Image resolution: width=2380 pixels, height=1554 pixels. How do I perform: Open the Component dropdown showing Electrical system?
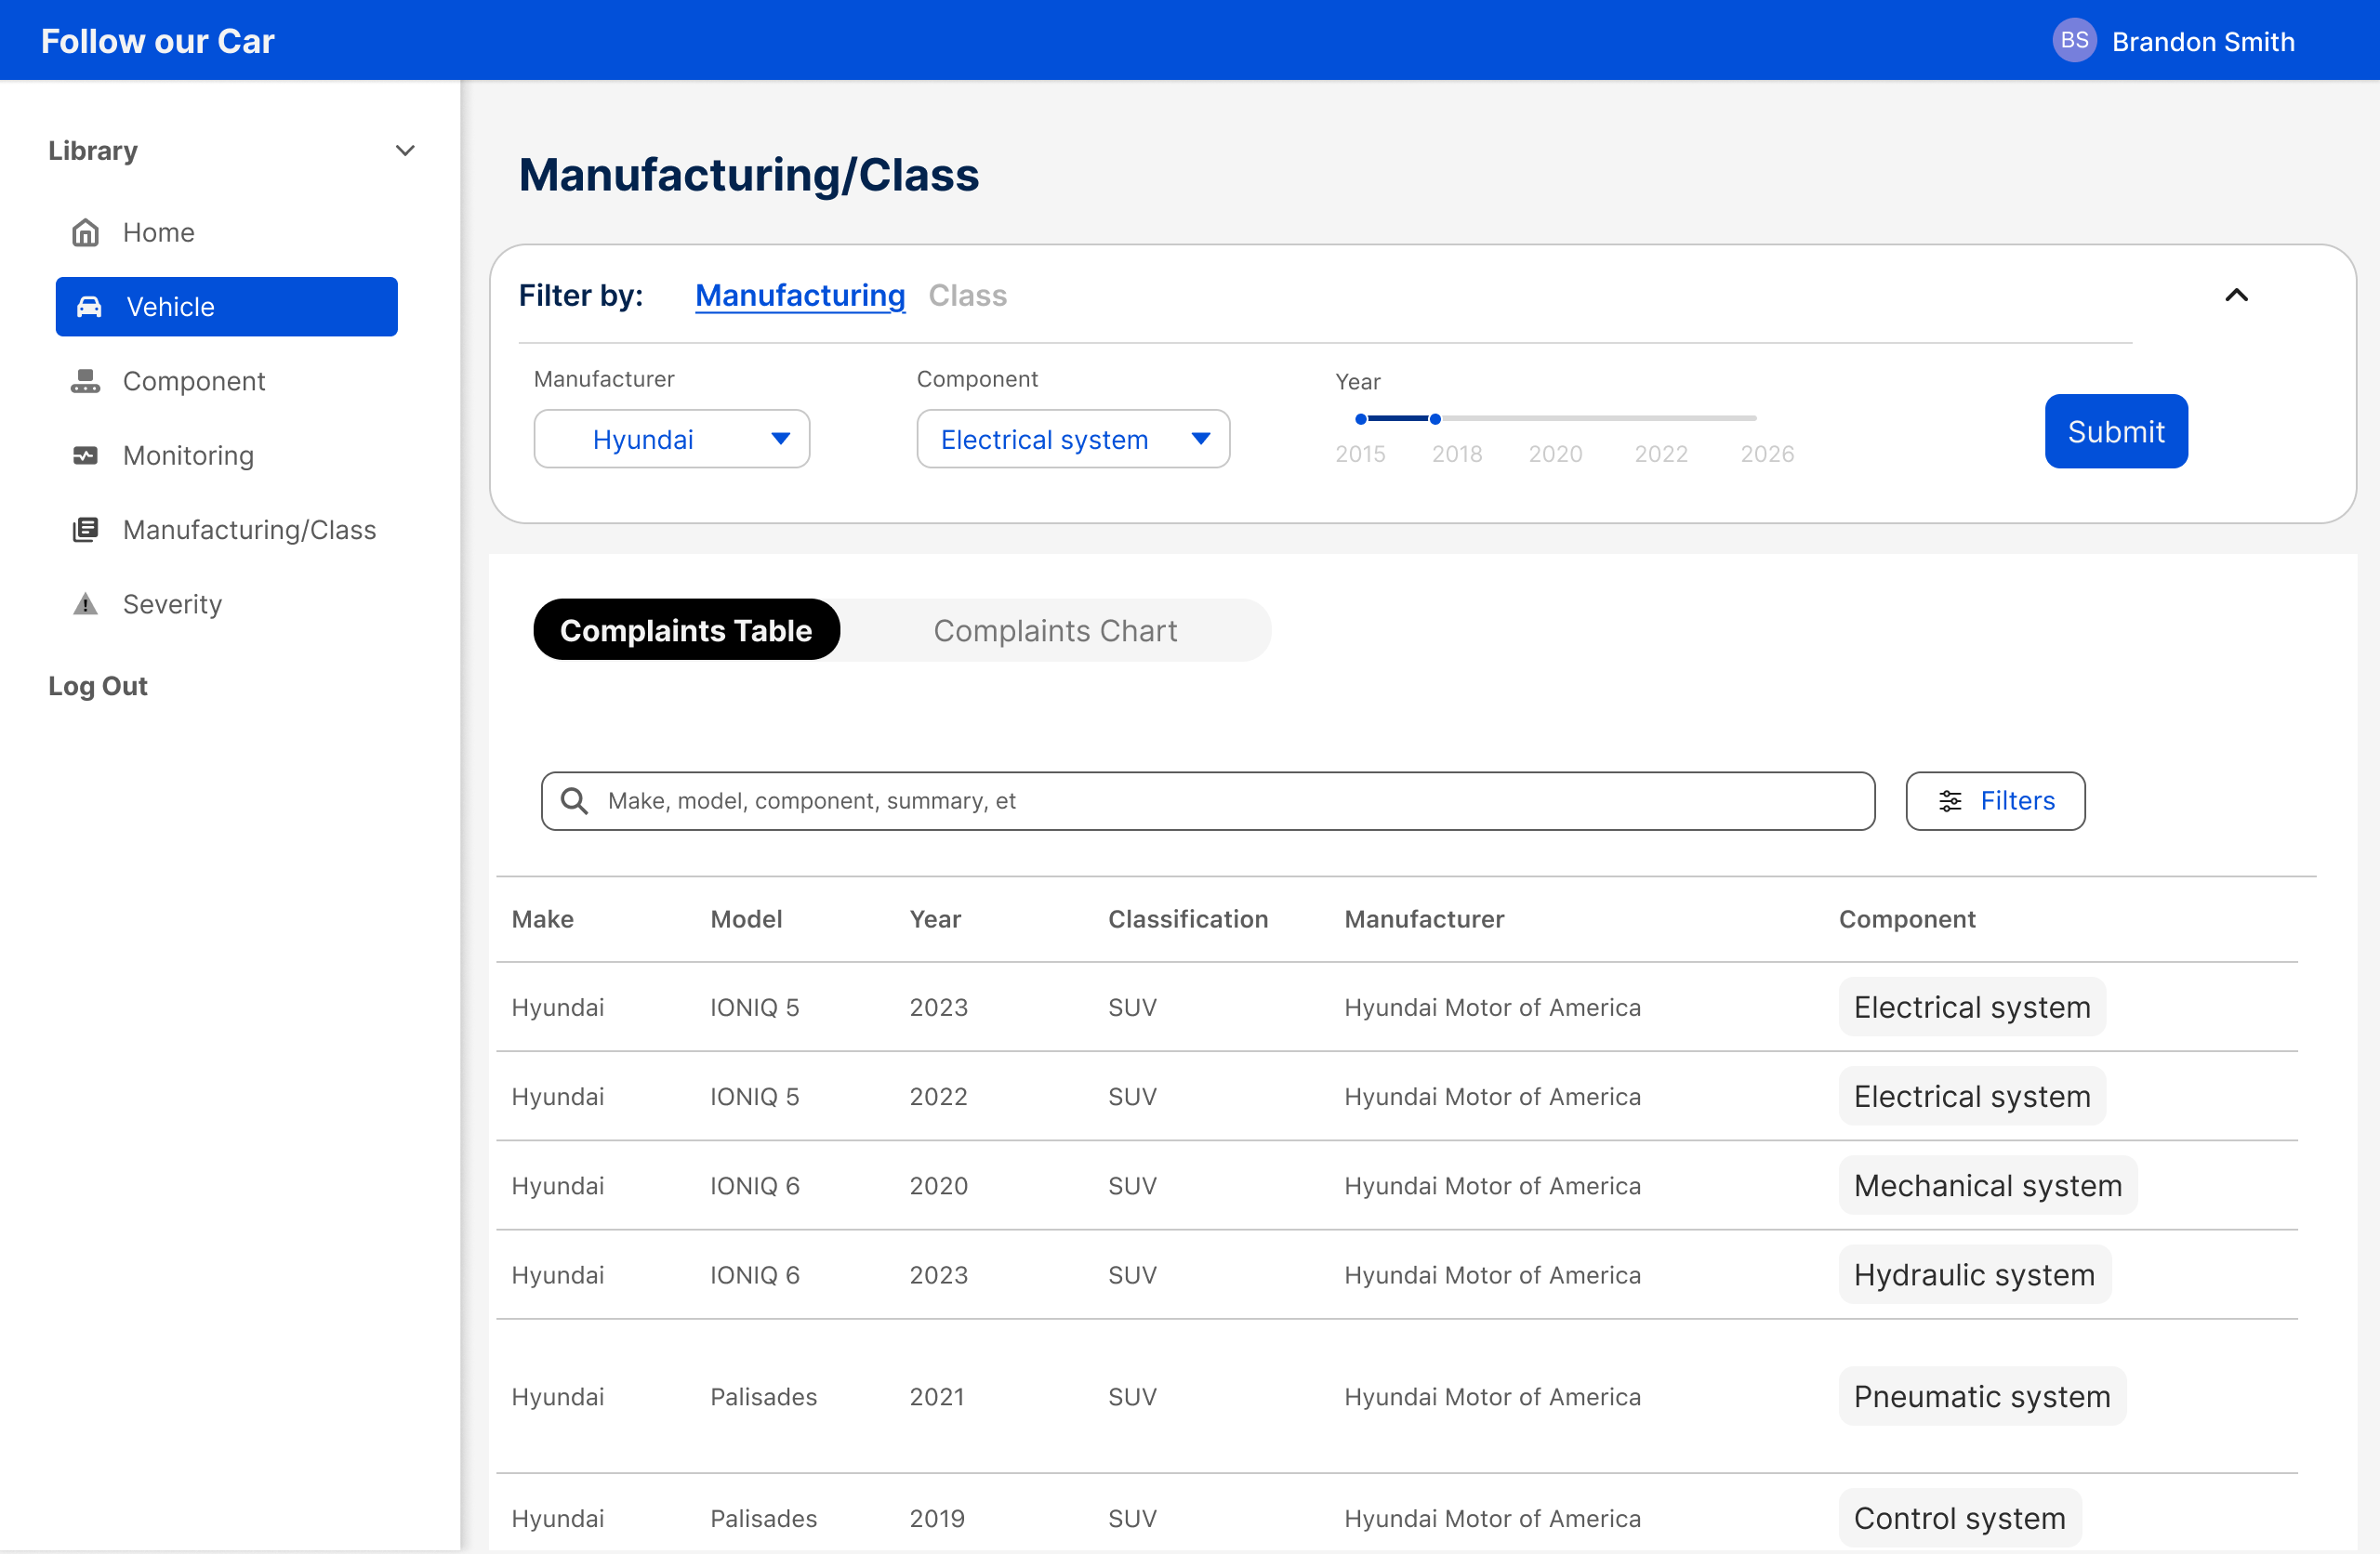tap(1073, 439)
